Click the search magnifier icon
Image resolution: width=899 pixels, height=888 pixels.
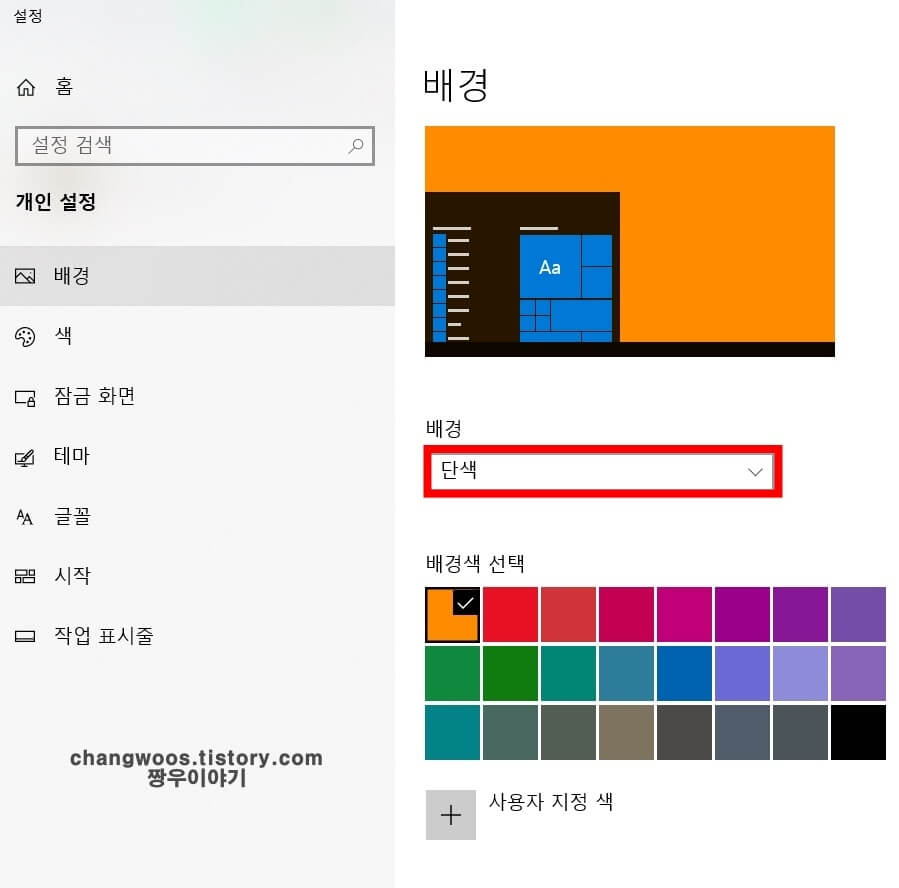(x=356, y=146)
